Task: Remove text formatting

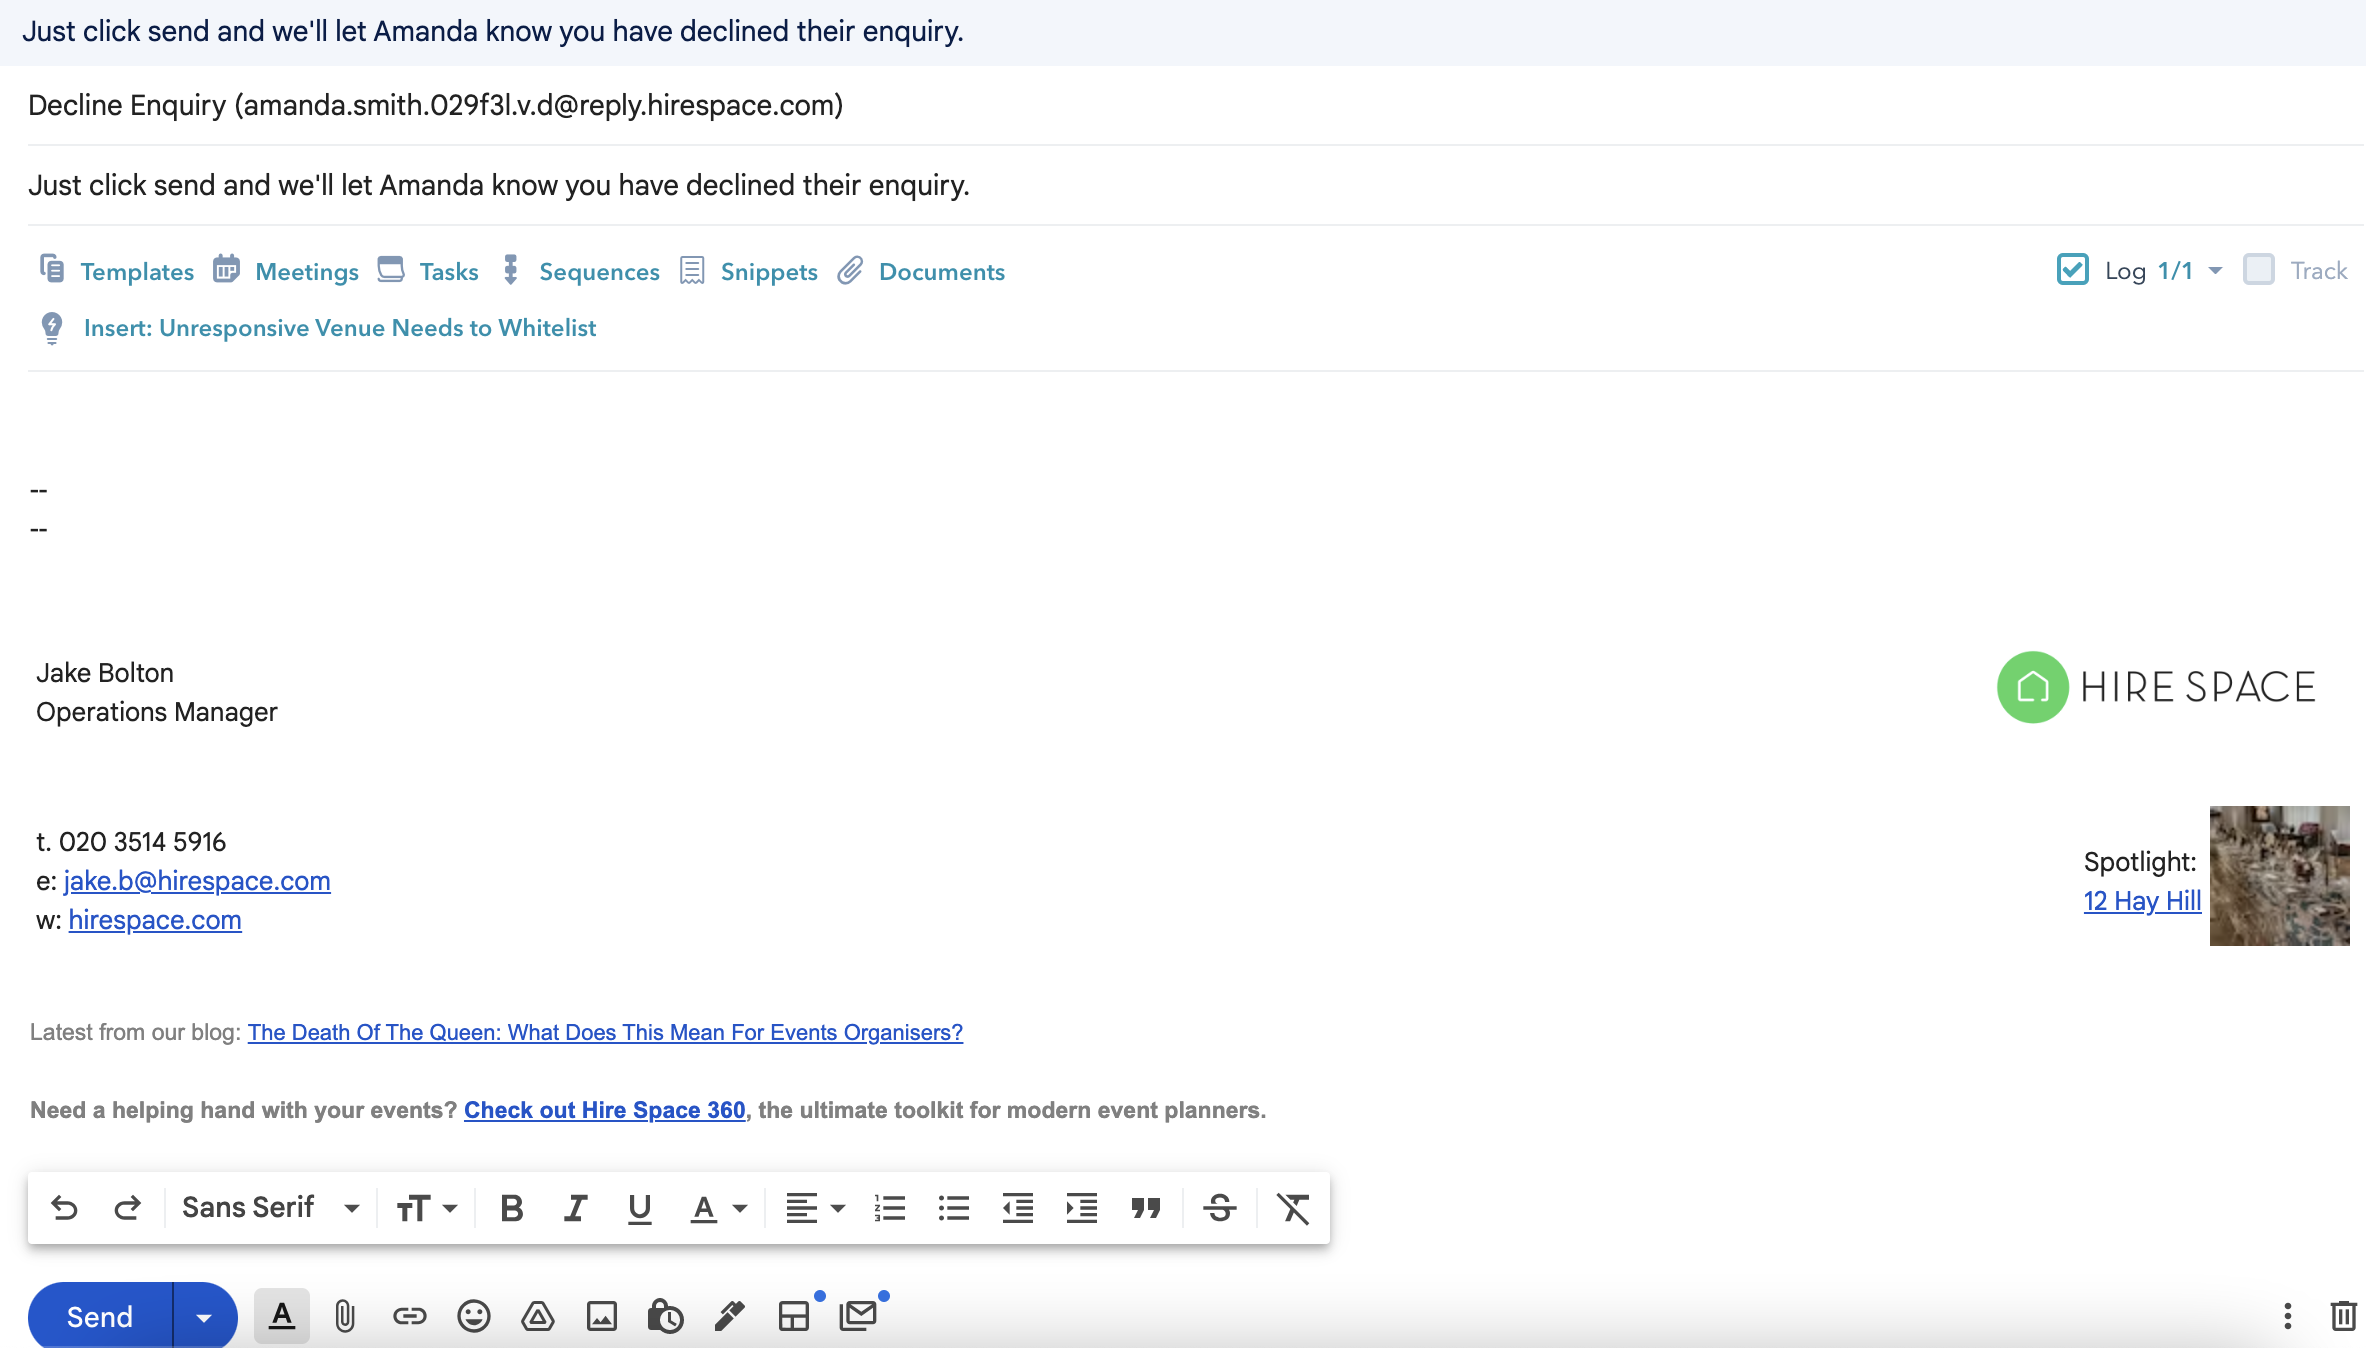Action: click(x=1294, y=1208)
